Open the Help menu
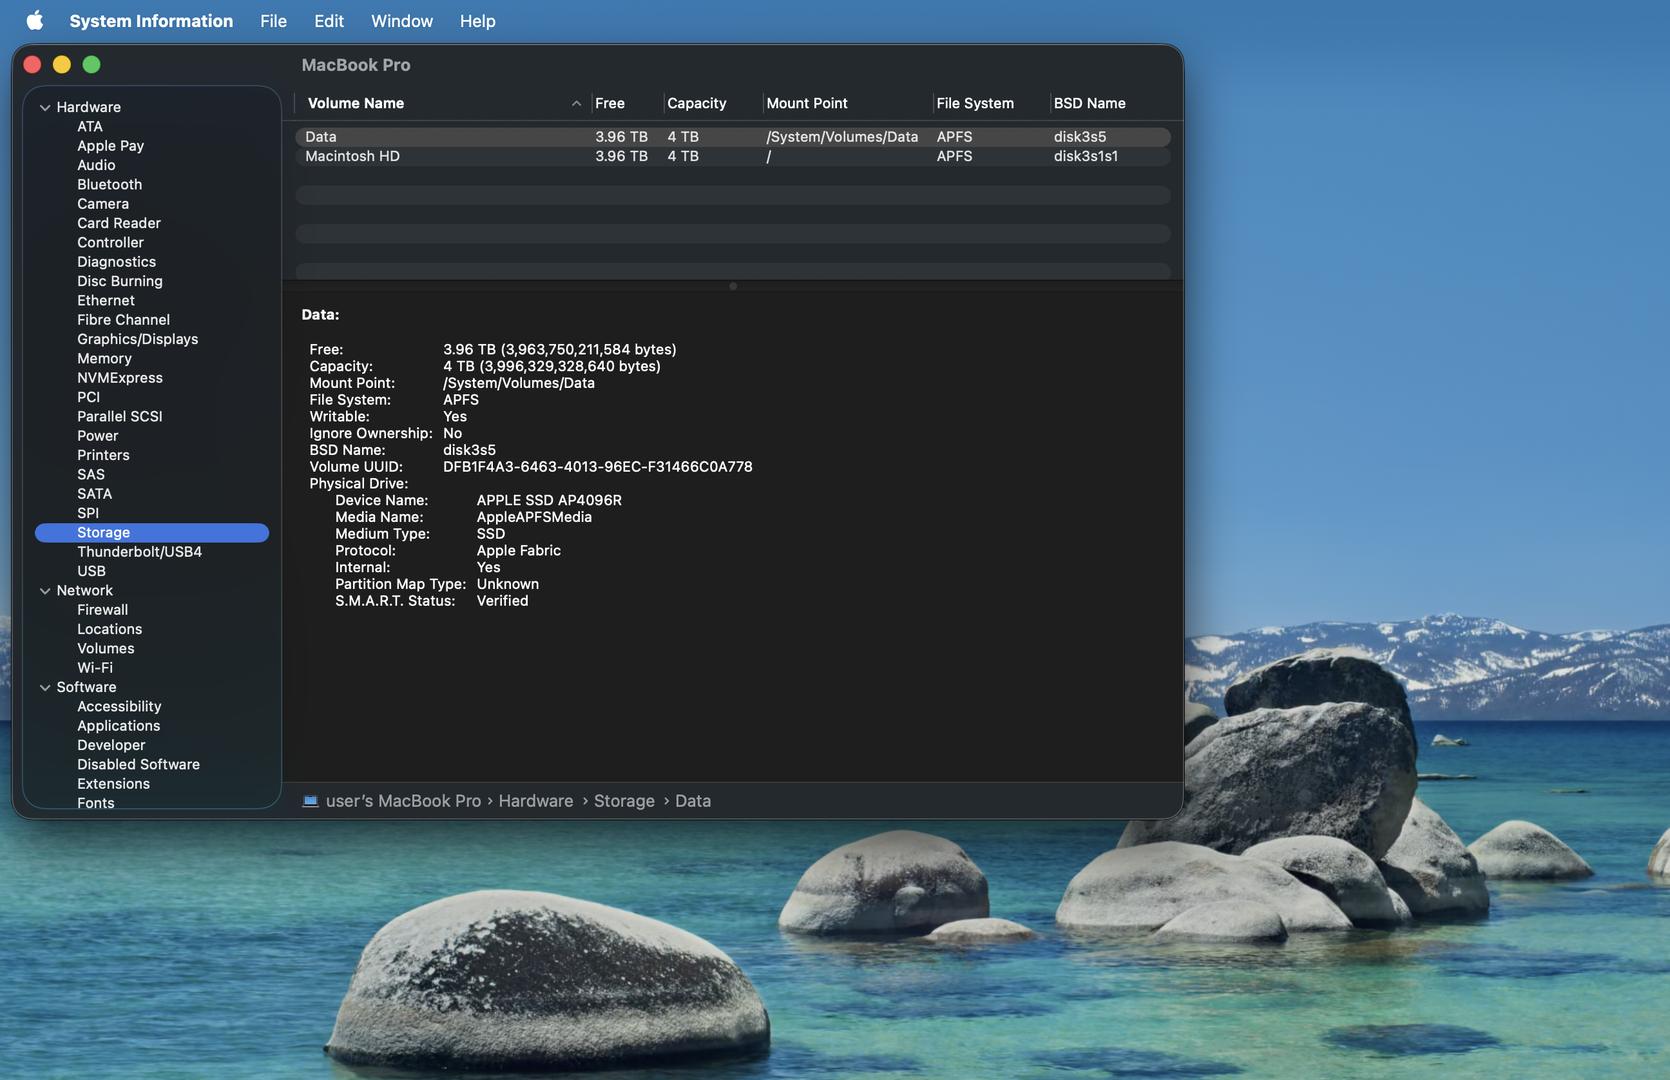This screenshot has width=1670, height=1080. click(x=477, y=21)
